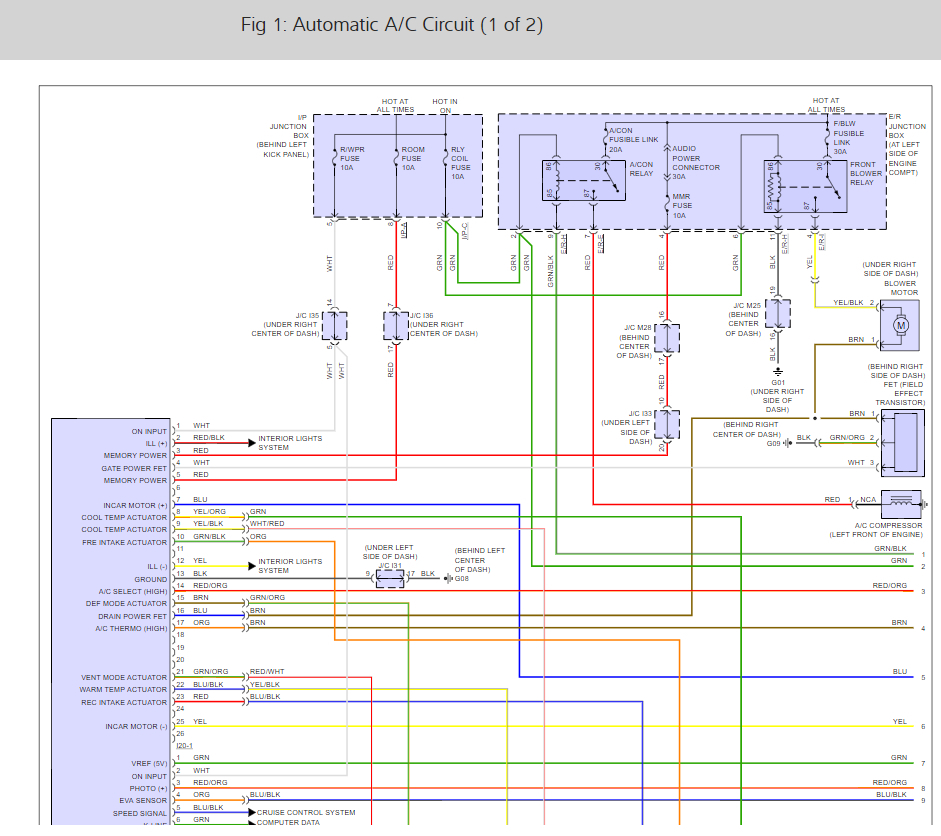Click the I20-1 connector label
Screen dimensions: 941x836
coord(184,745)
